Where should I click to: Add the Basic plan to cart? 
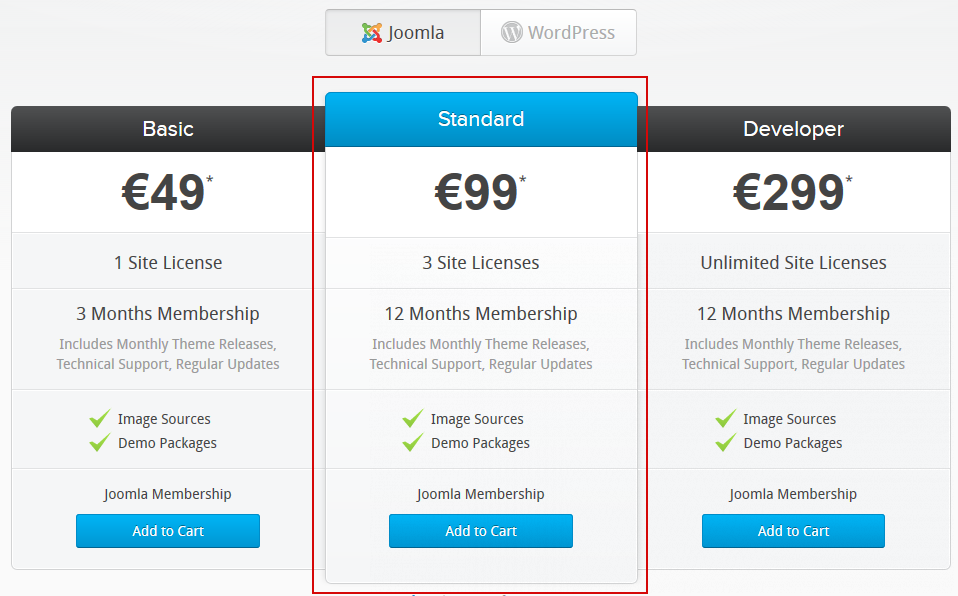pyautogui.click(x=168, y=531)
